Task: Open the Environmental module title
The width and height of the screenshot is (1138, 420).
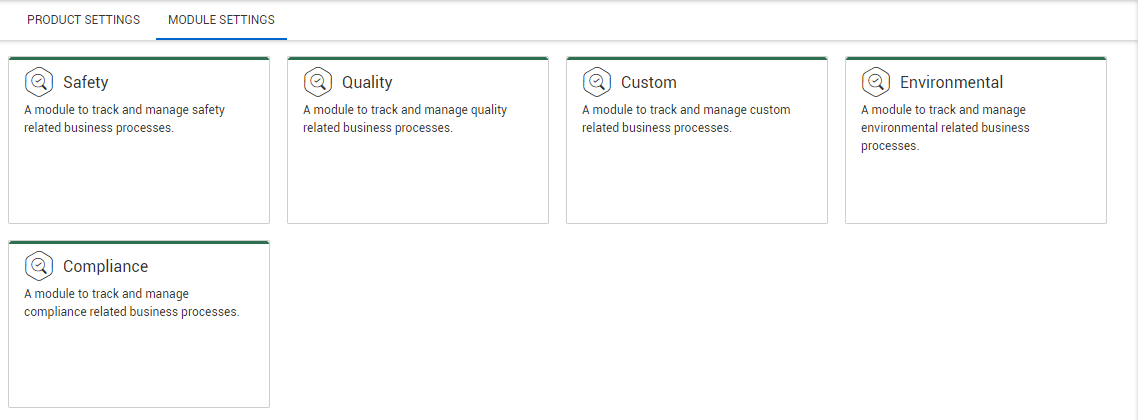Action: click(x=951, y=83)
